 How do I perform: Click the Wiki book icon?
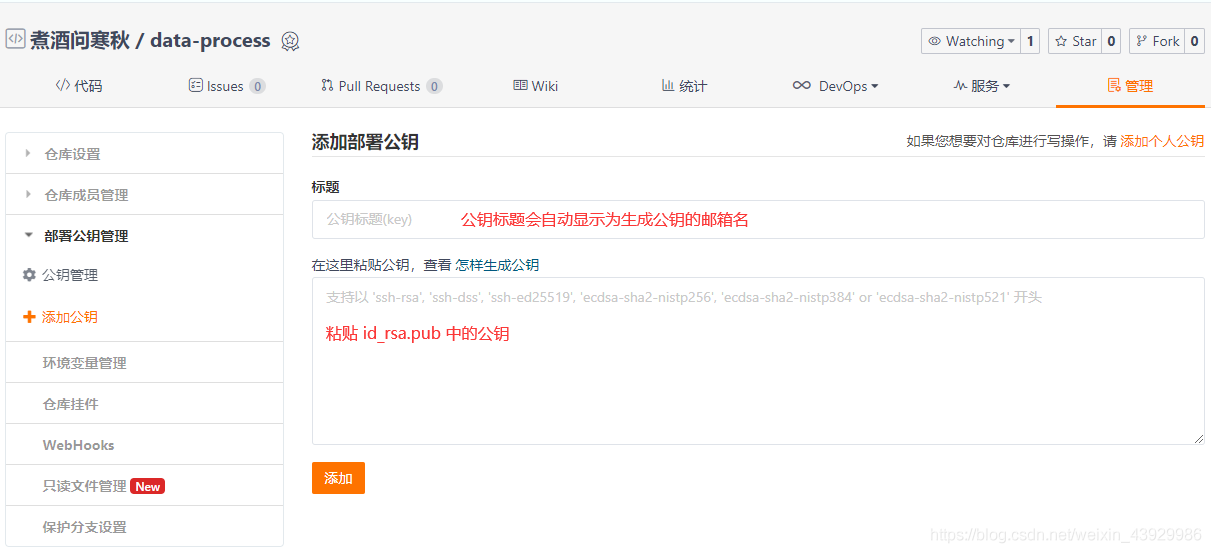tap(520, 86)
